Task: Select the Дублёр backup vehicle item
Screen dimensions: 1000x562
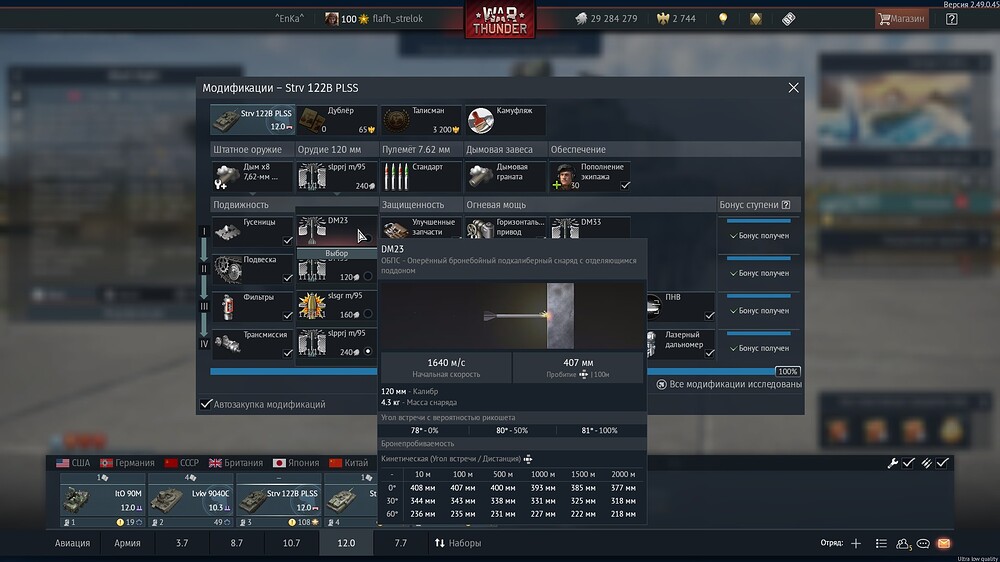Action: pyautogui.click(x=337, y=120)
